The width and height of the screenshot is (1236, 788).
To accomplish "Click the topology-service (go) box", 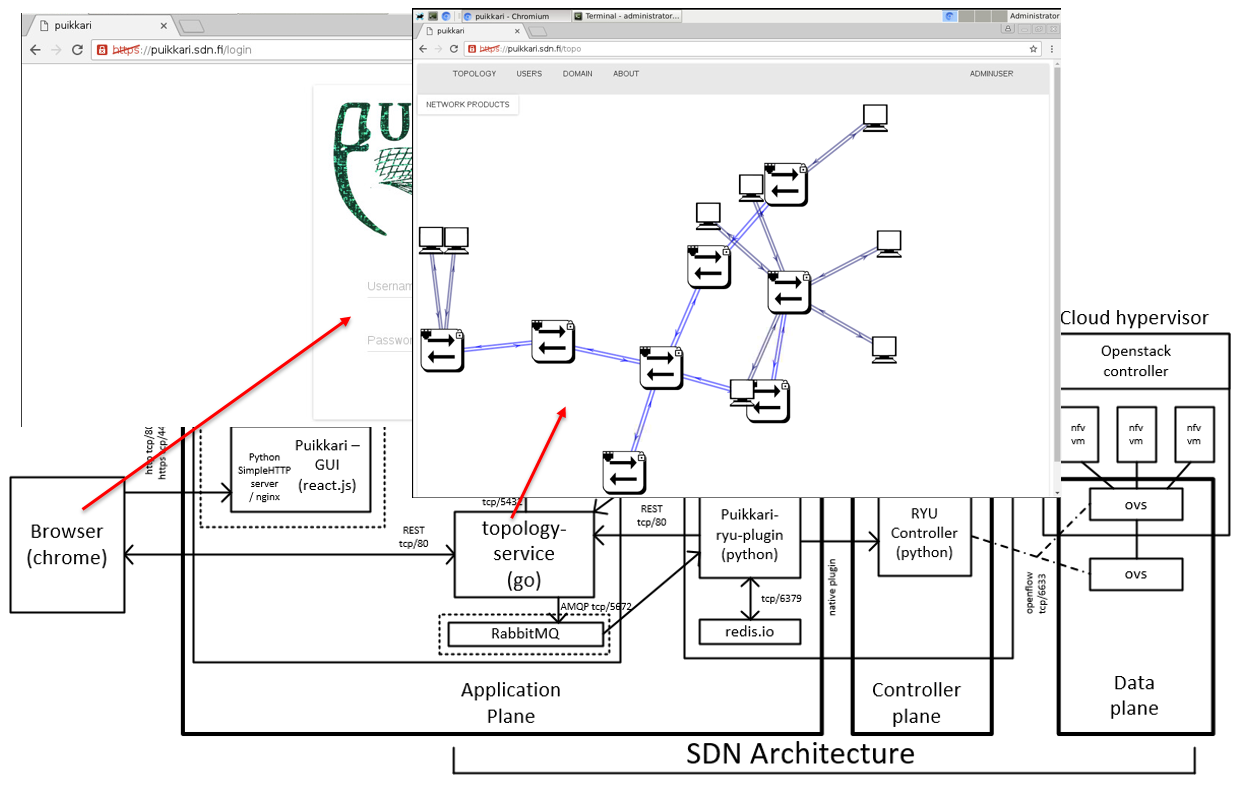I will click(x=525, y=554).
